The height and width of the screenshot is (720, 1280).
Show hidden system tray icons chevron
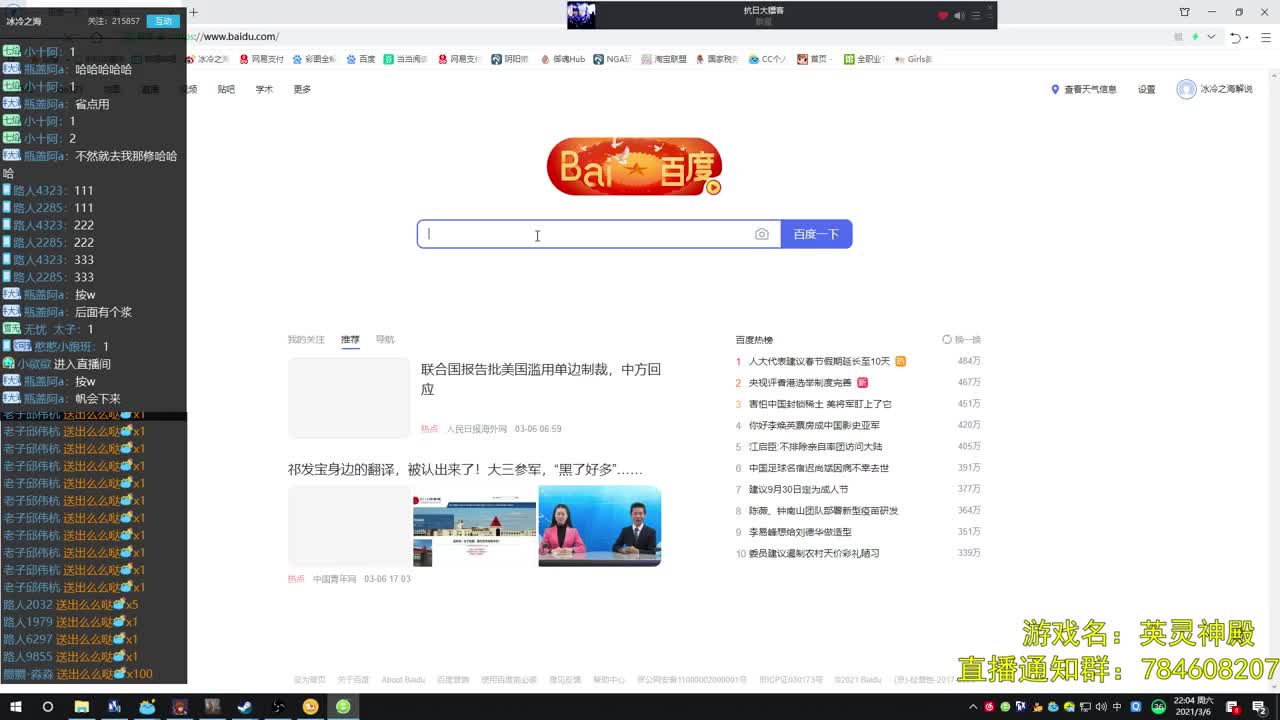pos(973,707)
